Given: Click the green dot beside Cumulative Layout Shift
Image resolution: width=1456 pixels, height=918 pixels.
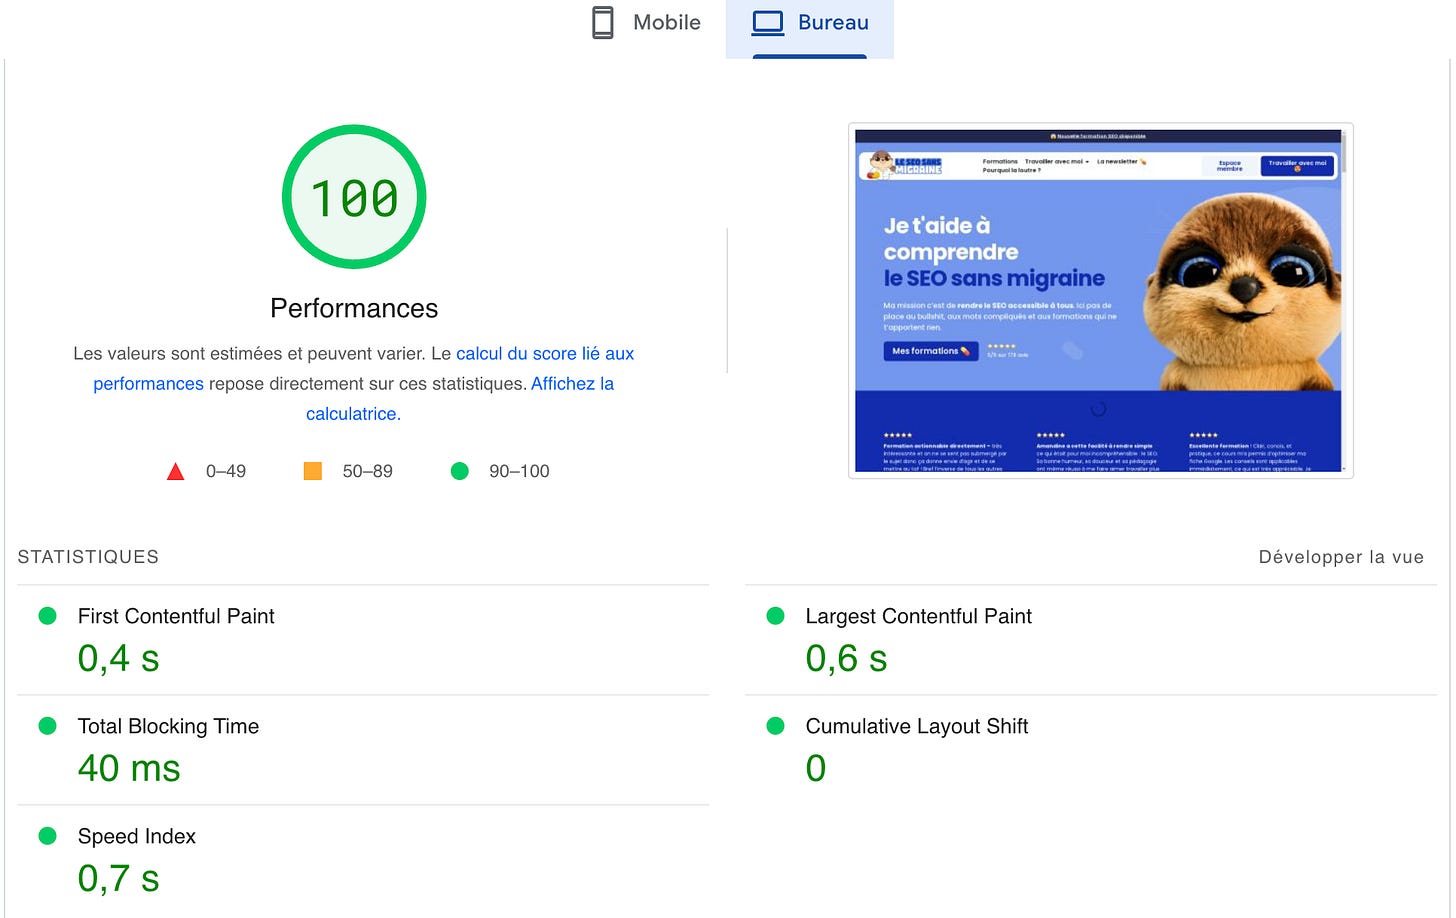Looking at the screenshot, I should click(x=775, y=726).
